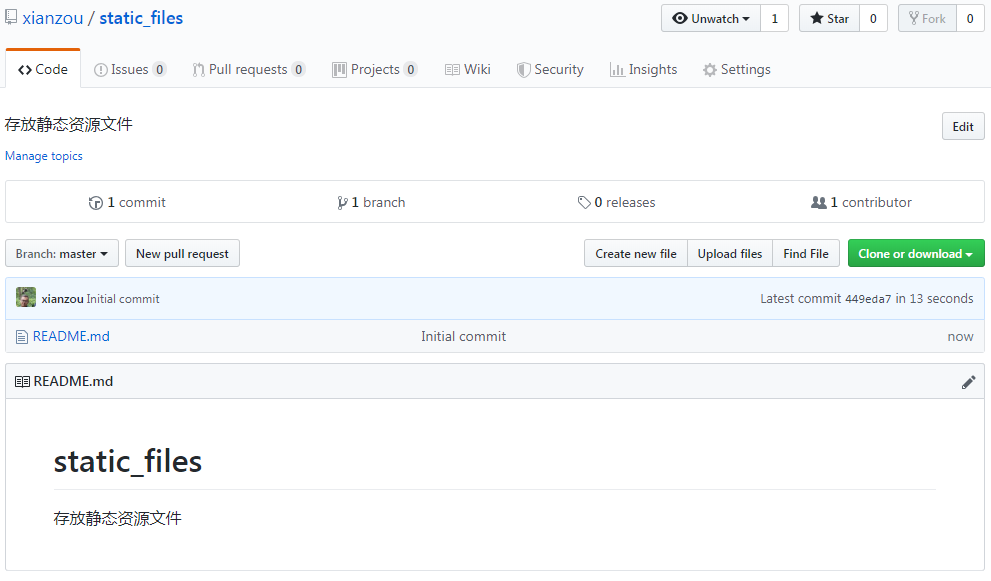Click the Insights graph icon
The height and width of the screenshot is (581, 991).
tap(617, 70)
